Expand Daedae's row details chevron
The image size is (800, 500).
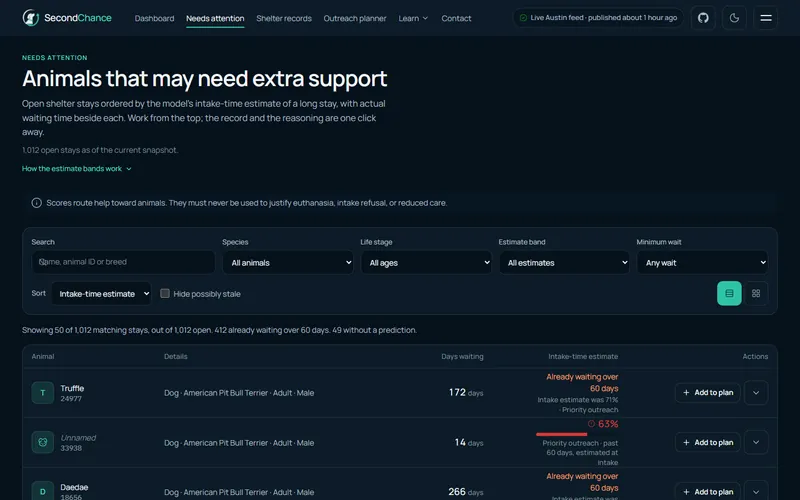click(x=756, y=491)
